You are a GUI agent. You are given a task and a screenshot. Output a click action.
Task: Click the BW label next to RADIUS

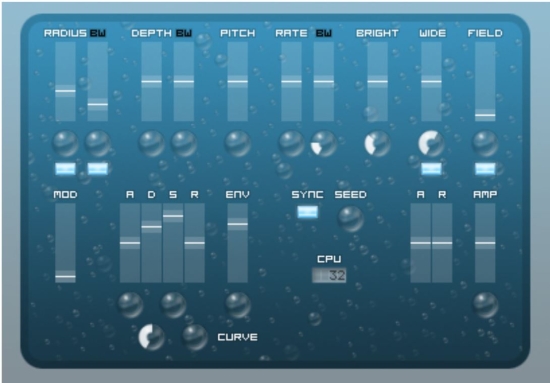[98, 33]
